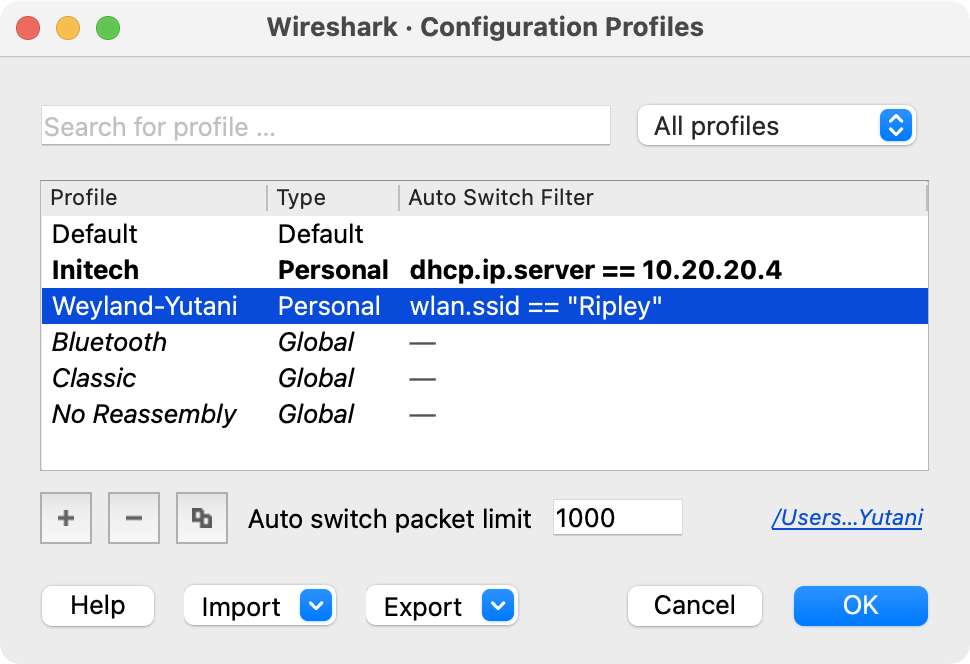Add a new profile with the plus icon
Viewport: 970px width, 664px height.
[65, 517]
